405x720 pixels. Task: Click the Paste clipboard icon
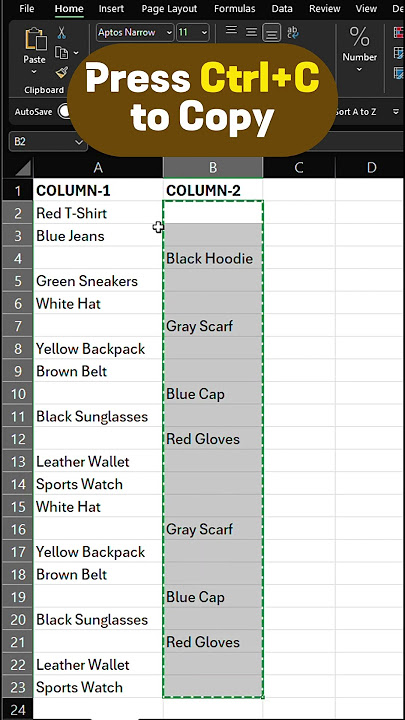tap(35, 39)
